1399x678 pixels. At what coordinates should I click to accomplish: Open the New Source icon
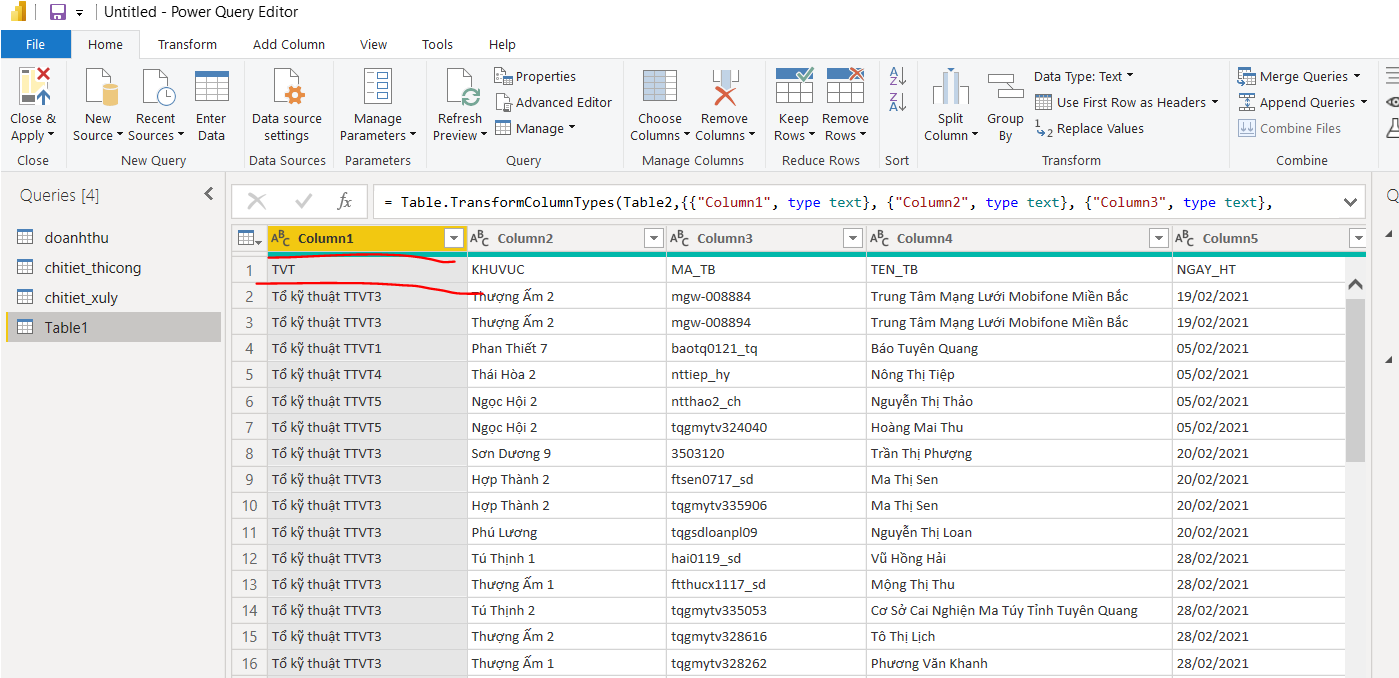click(98, 88)
